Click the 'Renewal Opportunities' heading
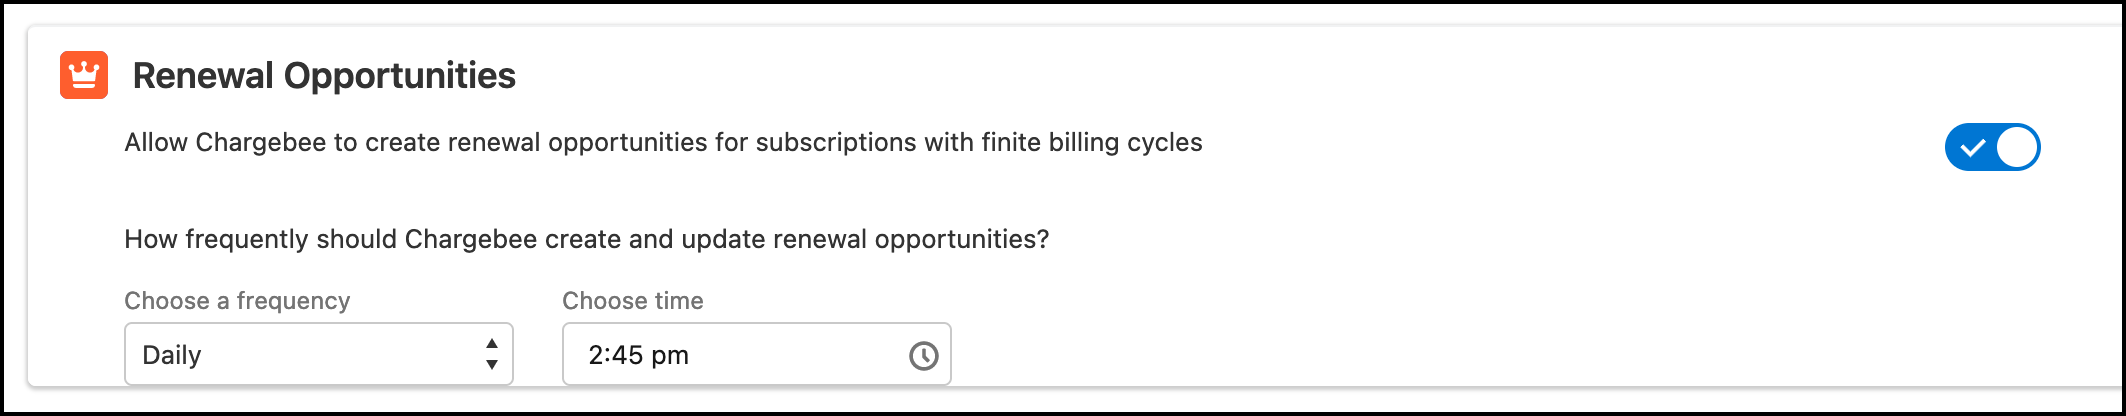This screenshot has width=2126, height=416. (x=324, y=76)
